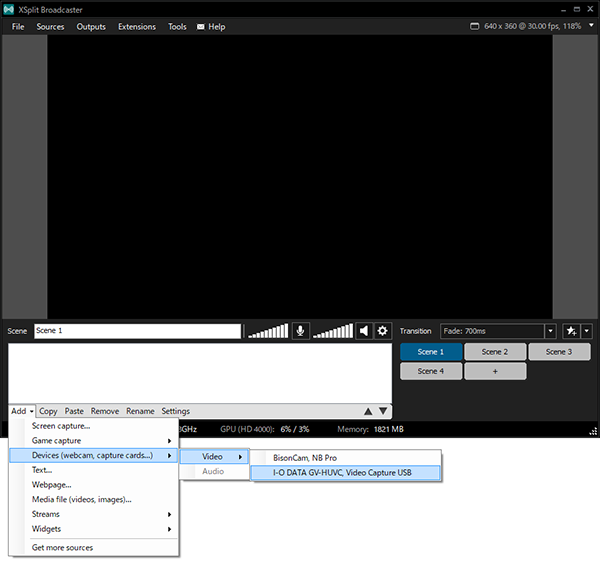Switch to Scene 3
The image size is (600, 561).
pyautogui.click(x=559, y=352)
